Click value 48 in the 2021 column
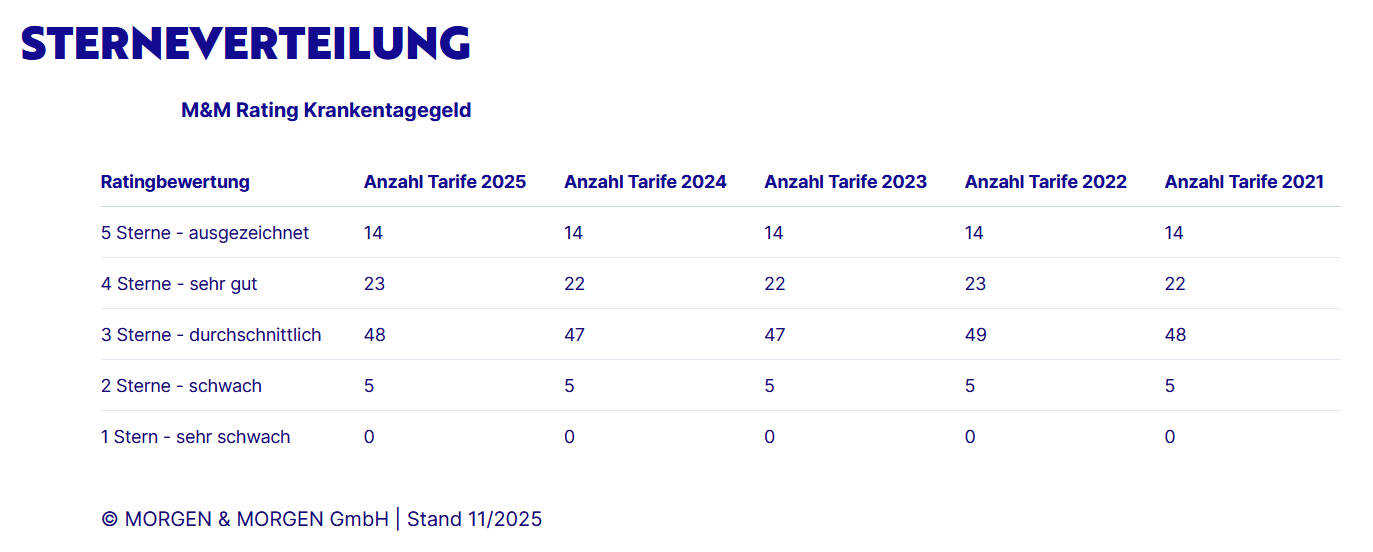 [x=1175, y=335]
